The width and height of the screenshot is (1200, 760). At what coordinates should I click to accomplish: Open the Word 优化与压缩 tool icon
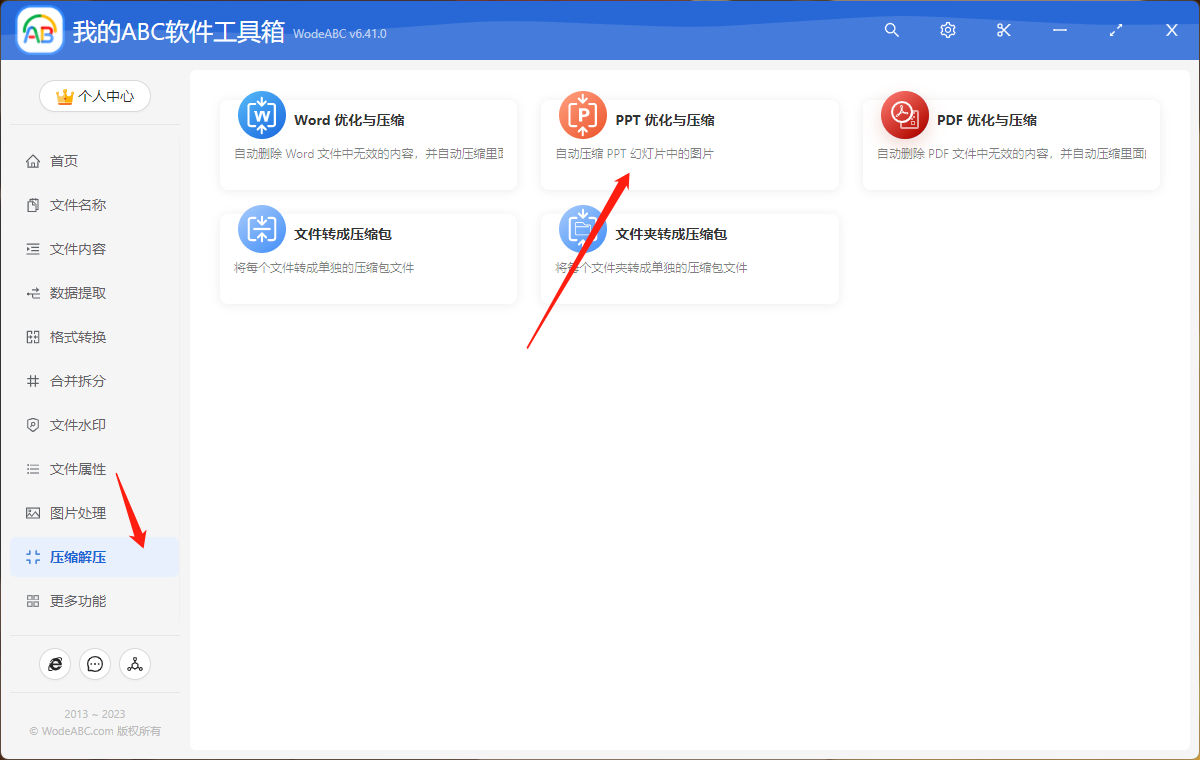261,115
